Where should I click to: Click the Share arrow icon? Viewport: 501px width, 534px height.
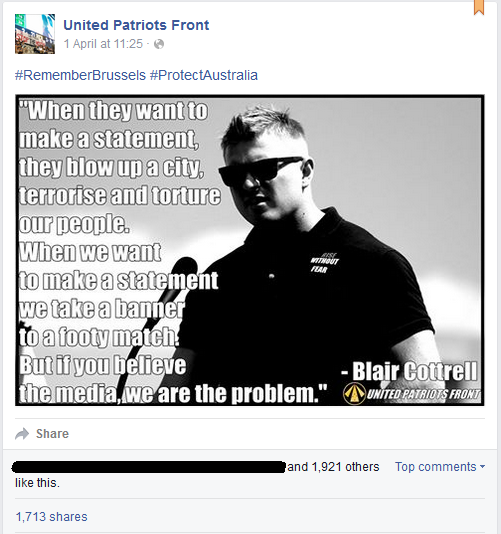coord(22,434)
